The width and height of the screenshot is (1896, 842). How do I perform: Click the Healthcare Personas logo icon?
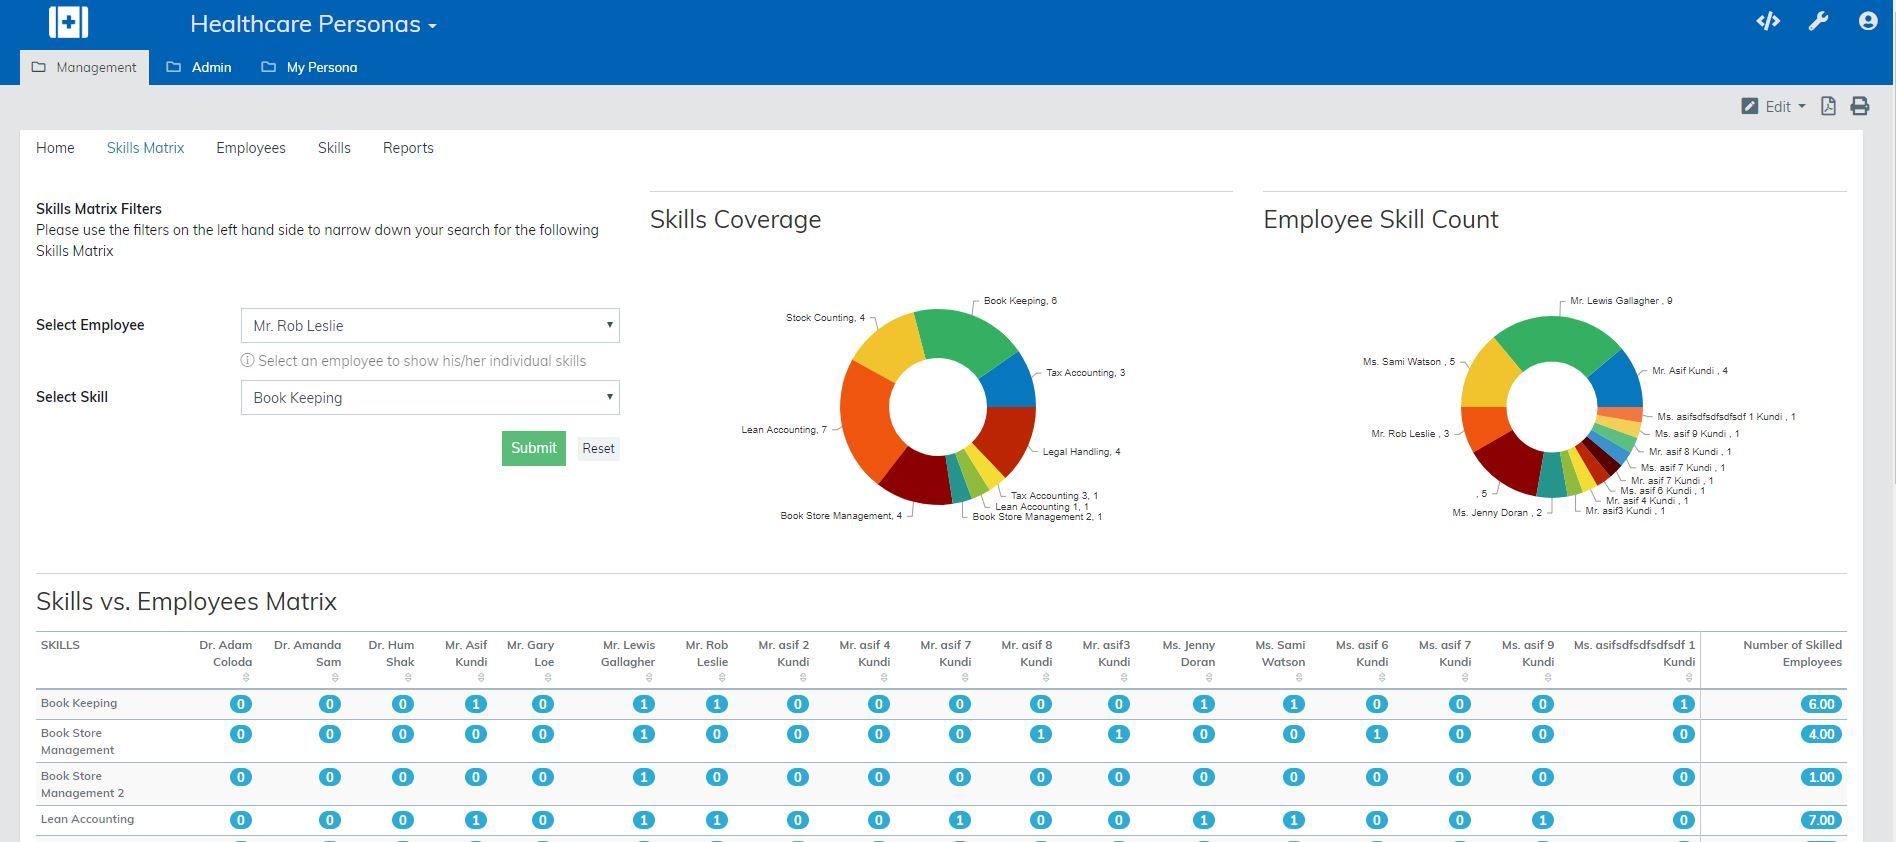click(68, 23)
